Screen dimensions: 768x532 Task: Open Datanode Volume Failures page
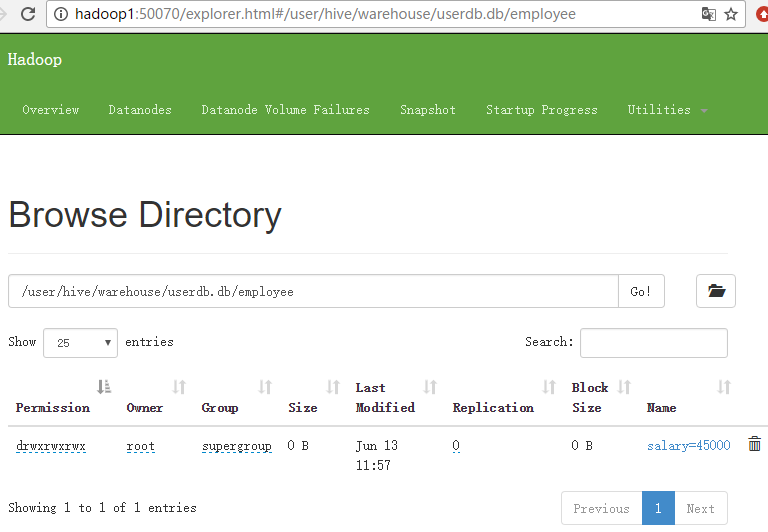tap(286, 110)
